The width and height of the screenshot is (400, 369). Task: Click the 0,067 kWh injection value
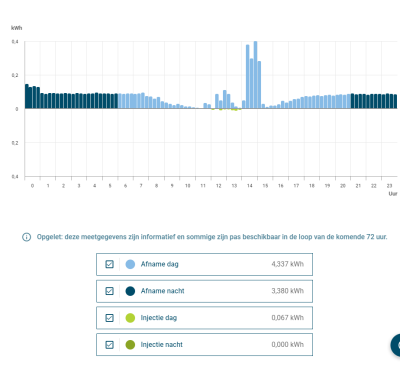point(288,318)
